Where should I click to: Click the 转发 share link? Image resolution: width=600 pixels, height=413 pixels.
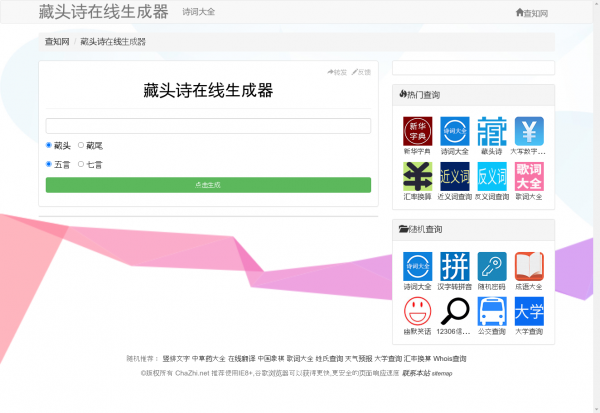[x=337, y=72]
